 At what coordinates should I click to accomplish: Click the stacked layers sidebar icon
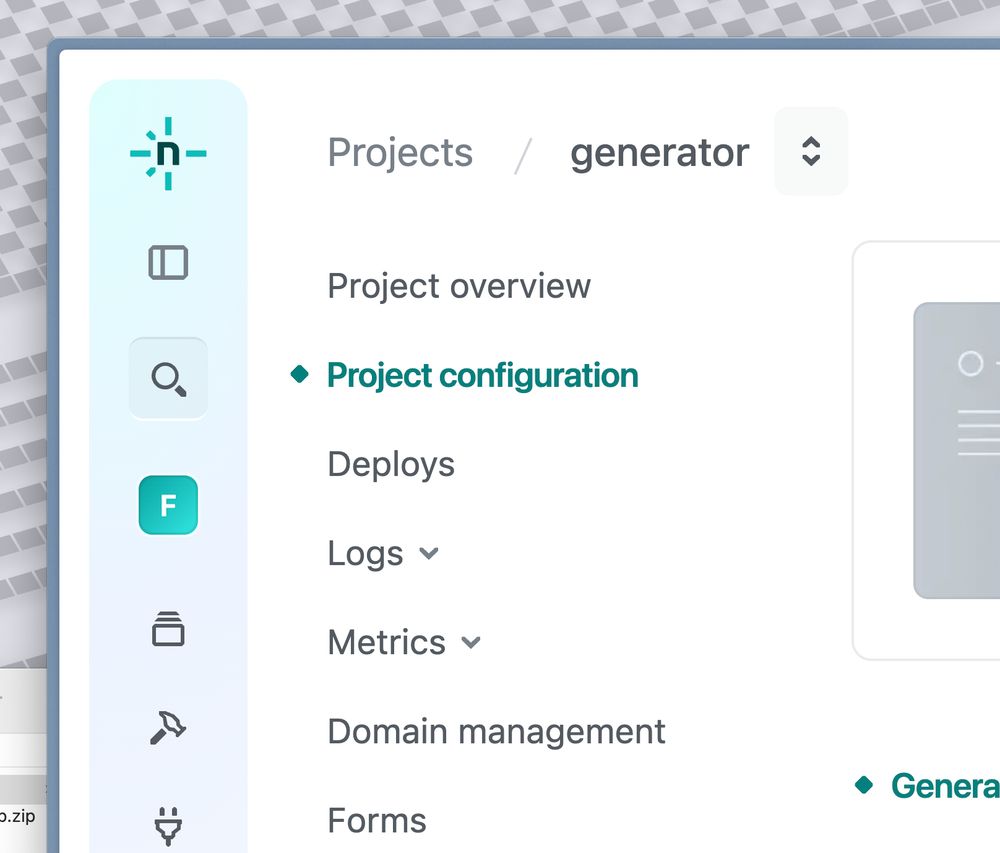pos(168,629)
